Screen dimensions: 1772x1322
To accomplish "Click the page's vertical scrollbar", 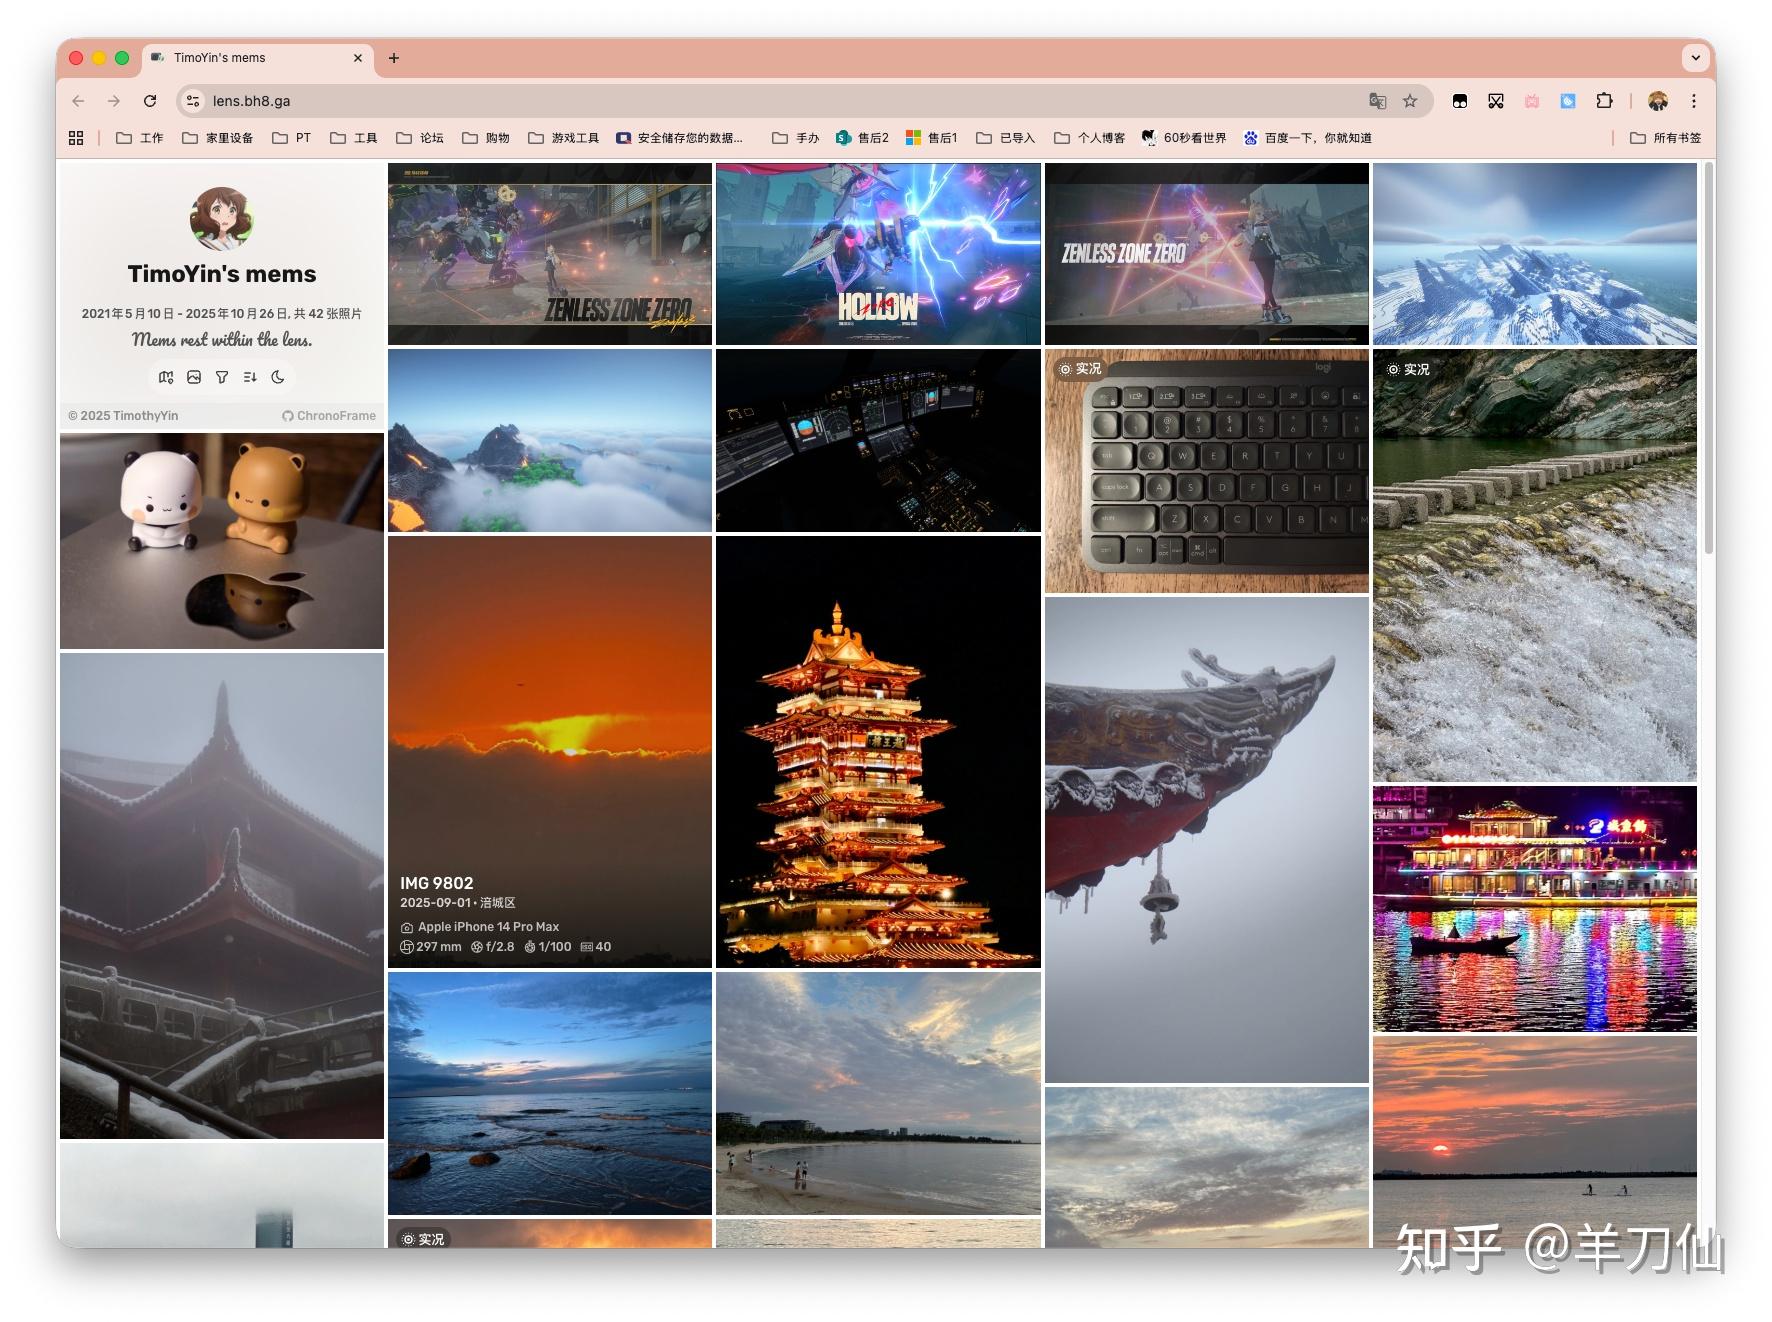I will point(1709,358).
